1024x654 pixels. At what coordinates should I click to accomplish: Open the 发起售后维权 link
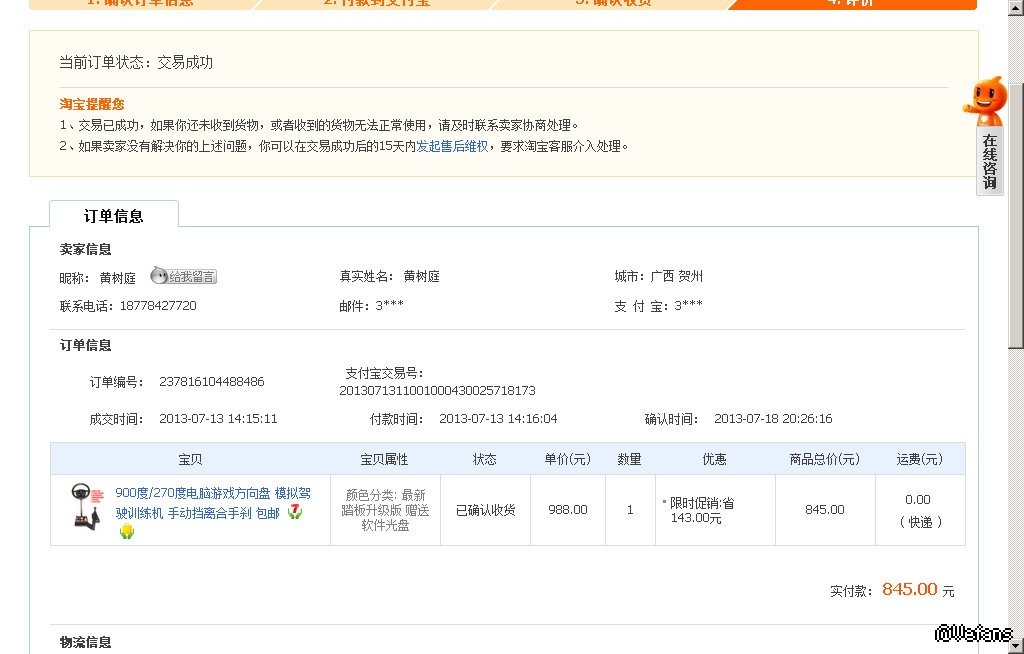(452, 146)
